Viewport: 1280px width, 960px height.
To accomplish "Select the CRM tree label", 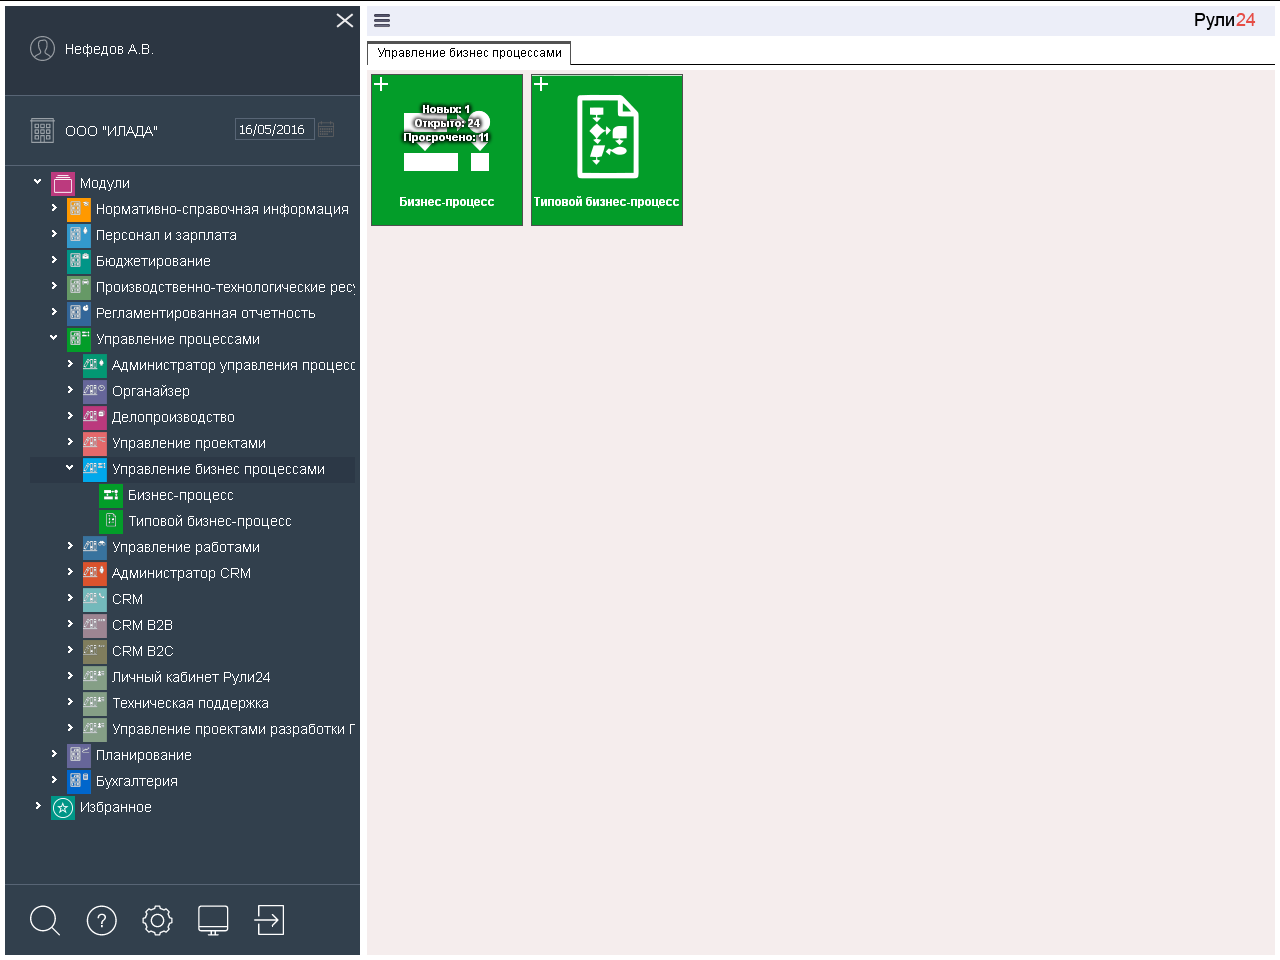I will click(127, 599).
